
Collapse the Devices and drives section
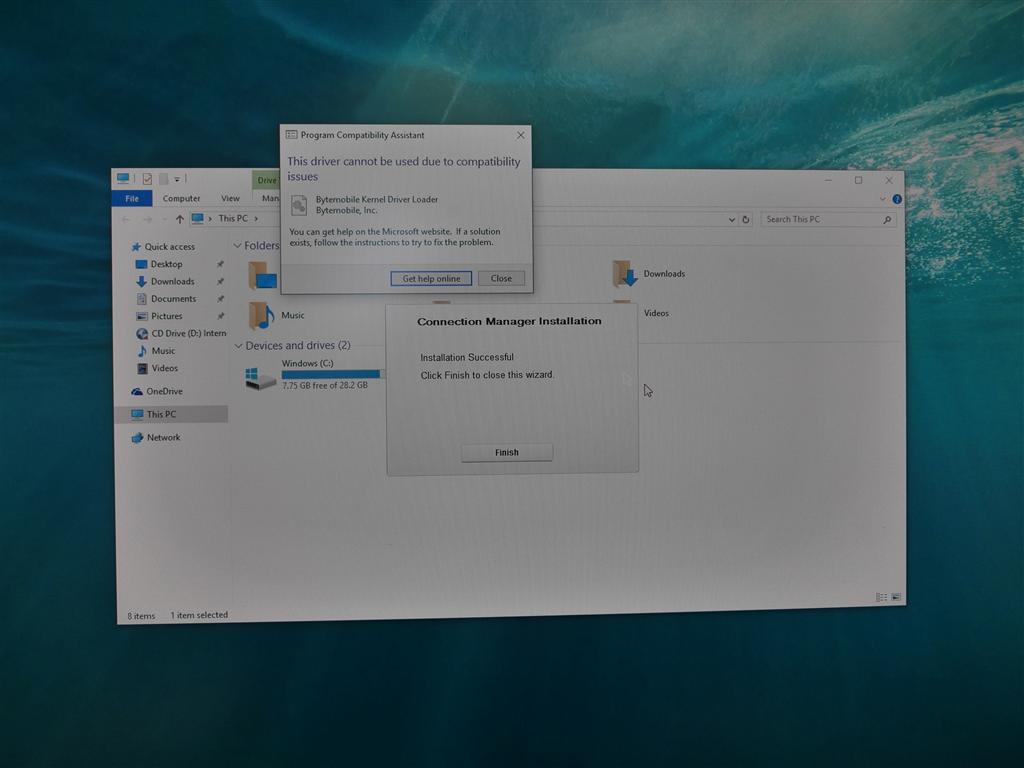pos(238,346)
